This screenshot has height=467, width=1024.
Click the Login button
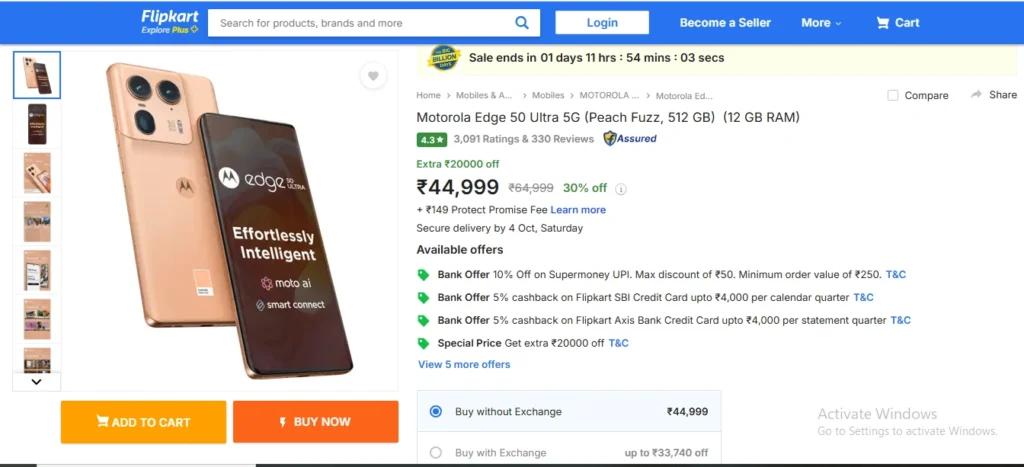602,23
